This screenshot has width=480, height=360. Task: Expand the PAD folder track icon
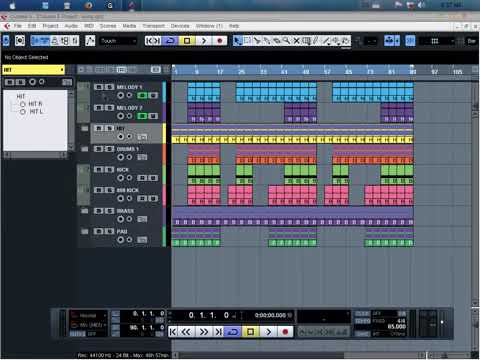tap(85, 231)
